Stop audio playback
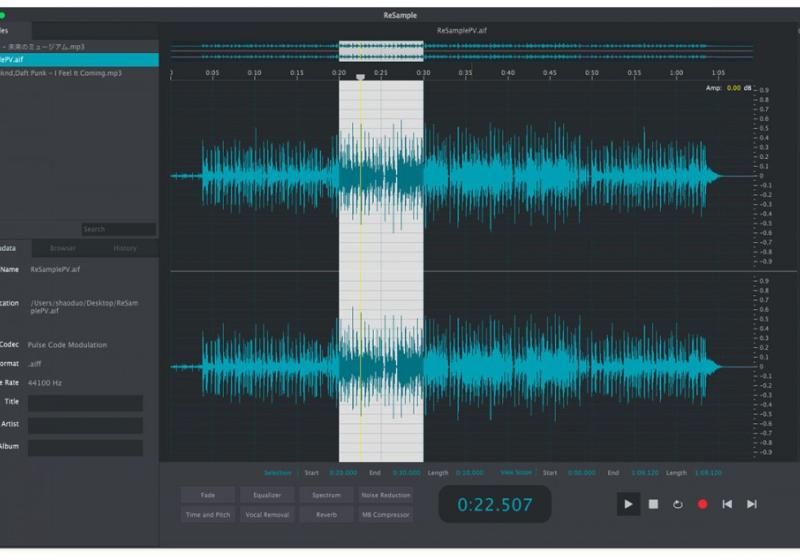Screen dimensions: 800x560 click(x=653, y=504)
